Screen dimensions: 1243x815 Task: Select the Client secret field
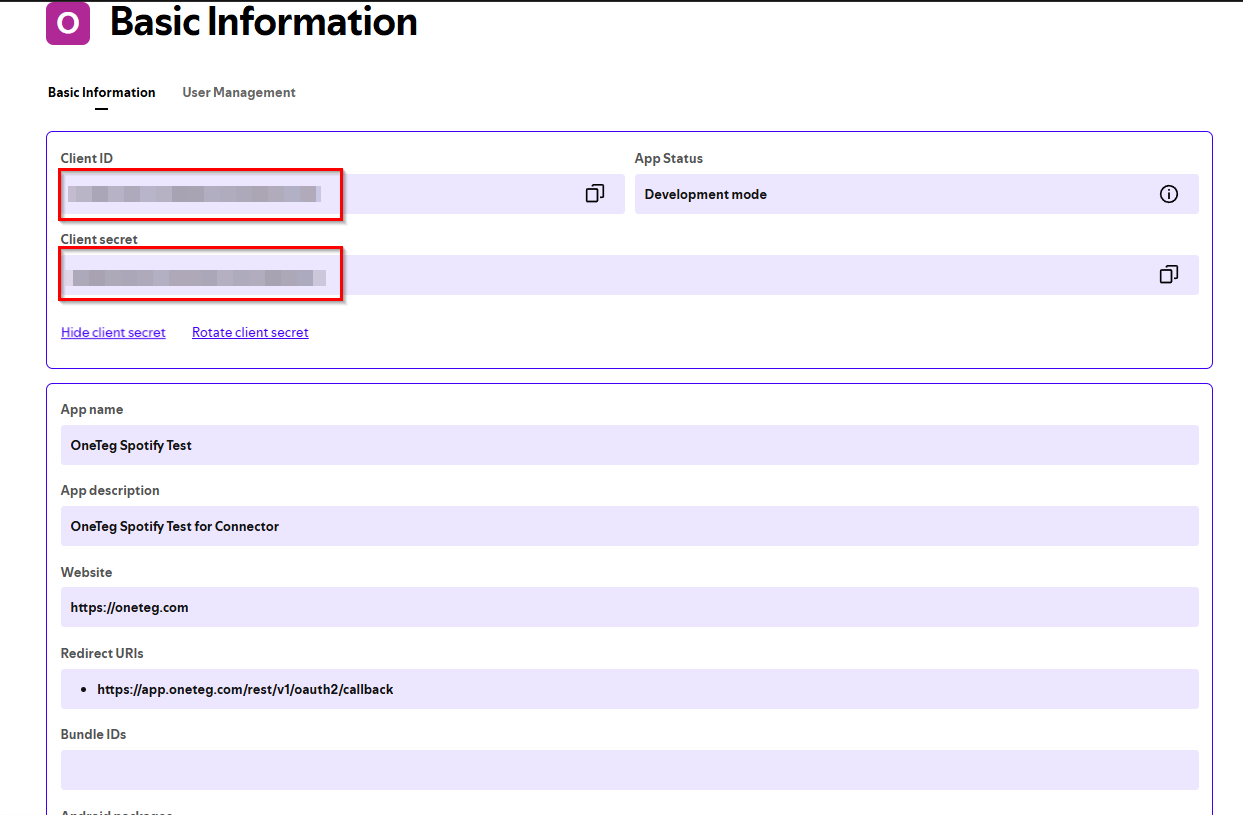(x=629, y=275)
